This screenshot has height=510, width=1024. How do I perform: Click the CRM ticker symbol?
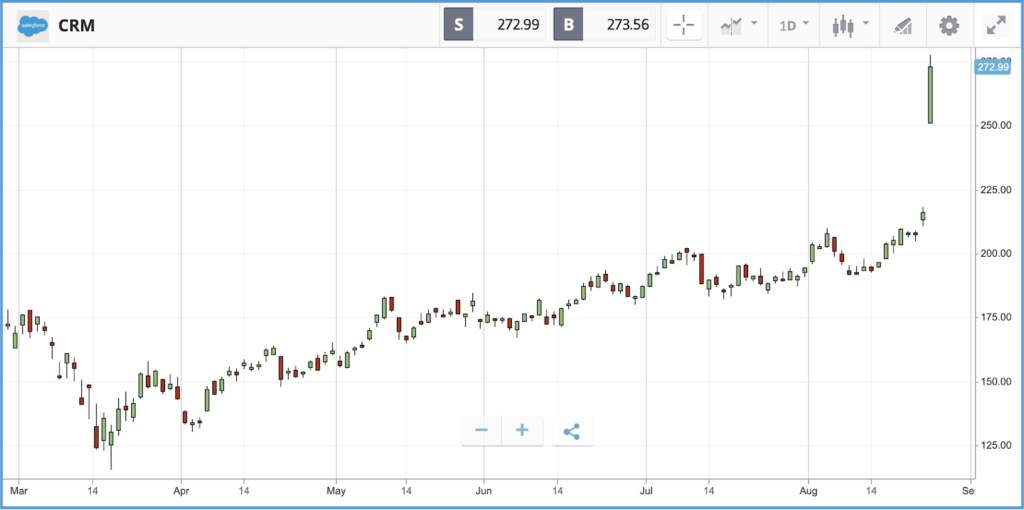pos(76,26)
